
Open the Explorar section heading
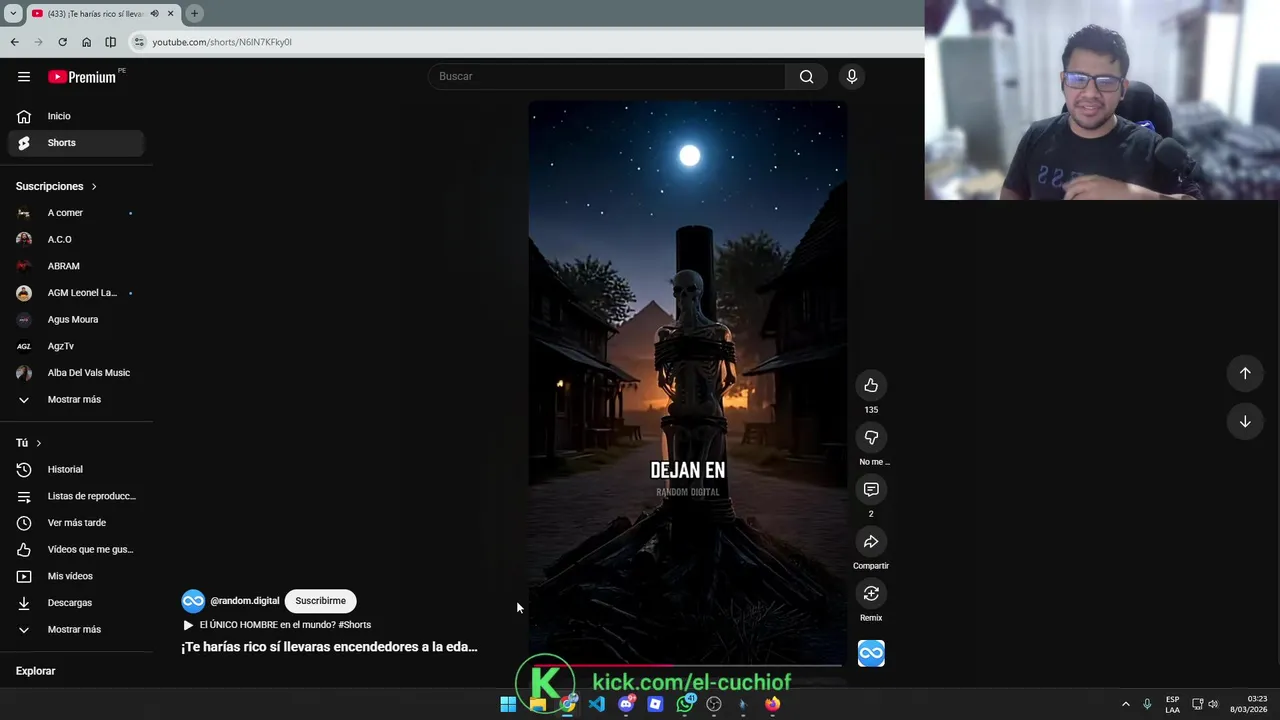coord(35,671)
